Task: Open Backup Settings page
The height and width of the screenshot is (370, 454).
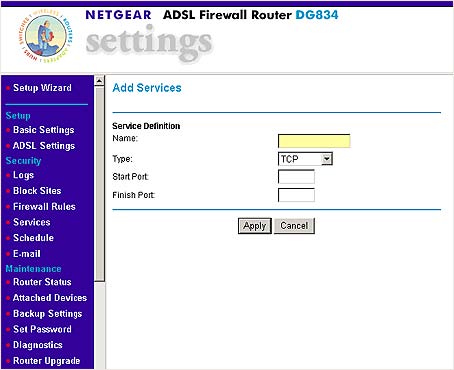Action: coord(47,314)
